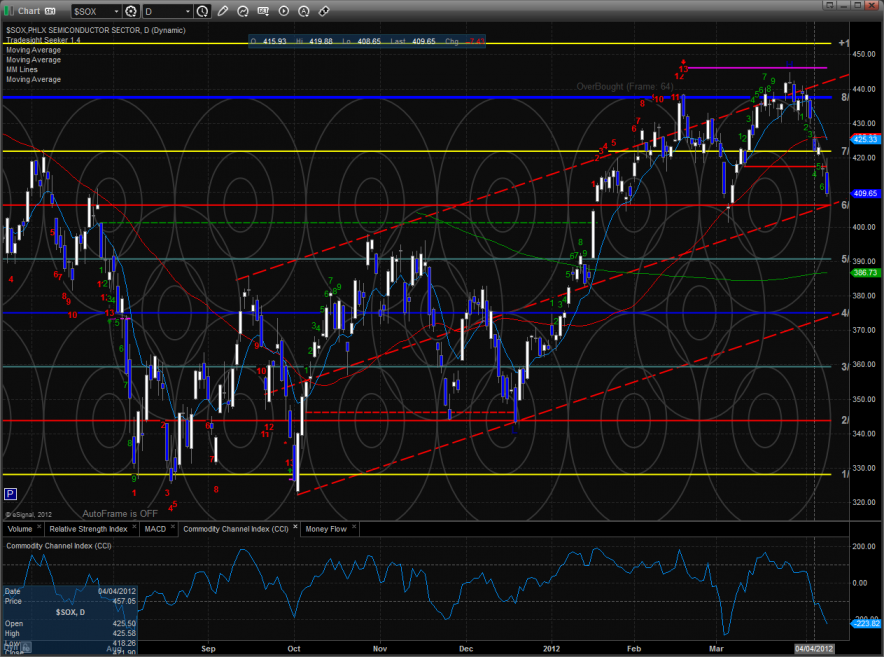Click the AutoFrame is OFF label
Image resolution: width=884 pixels, height=657 pixels.
pos(120,511)
